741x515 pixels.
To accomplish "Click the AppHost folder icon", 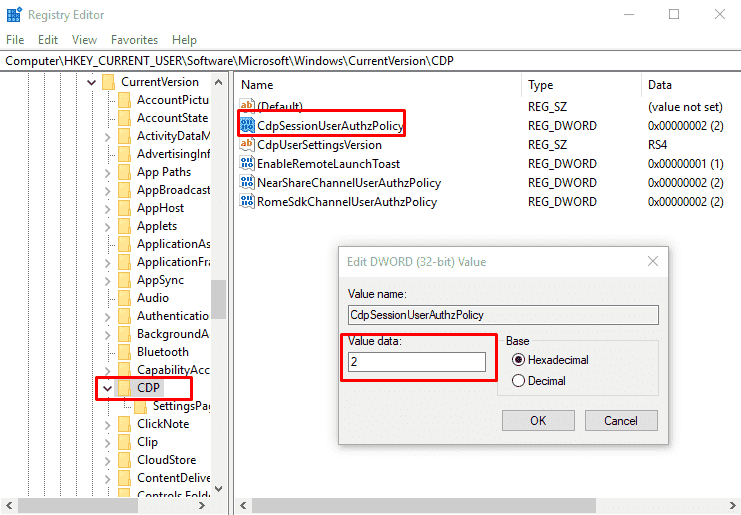I will 125,208.
